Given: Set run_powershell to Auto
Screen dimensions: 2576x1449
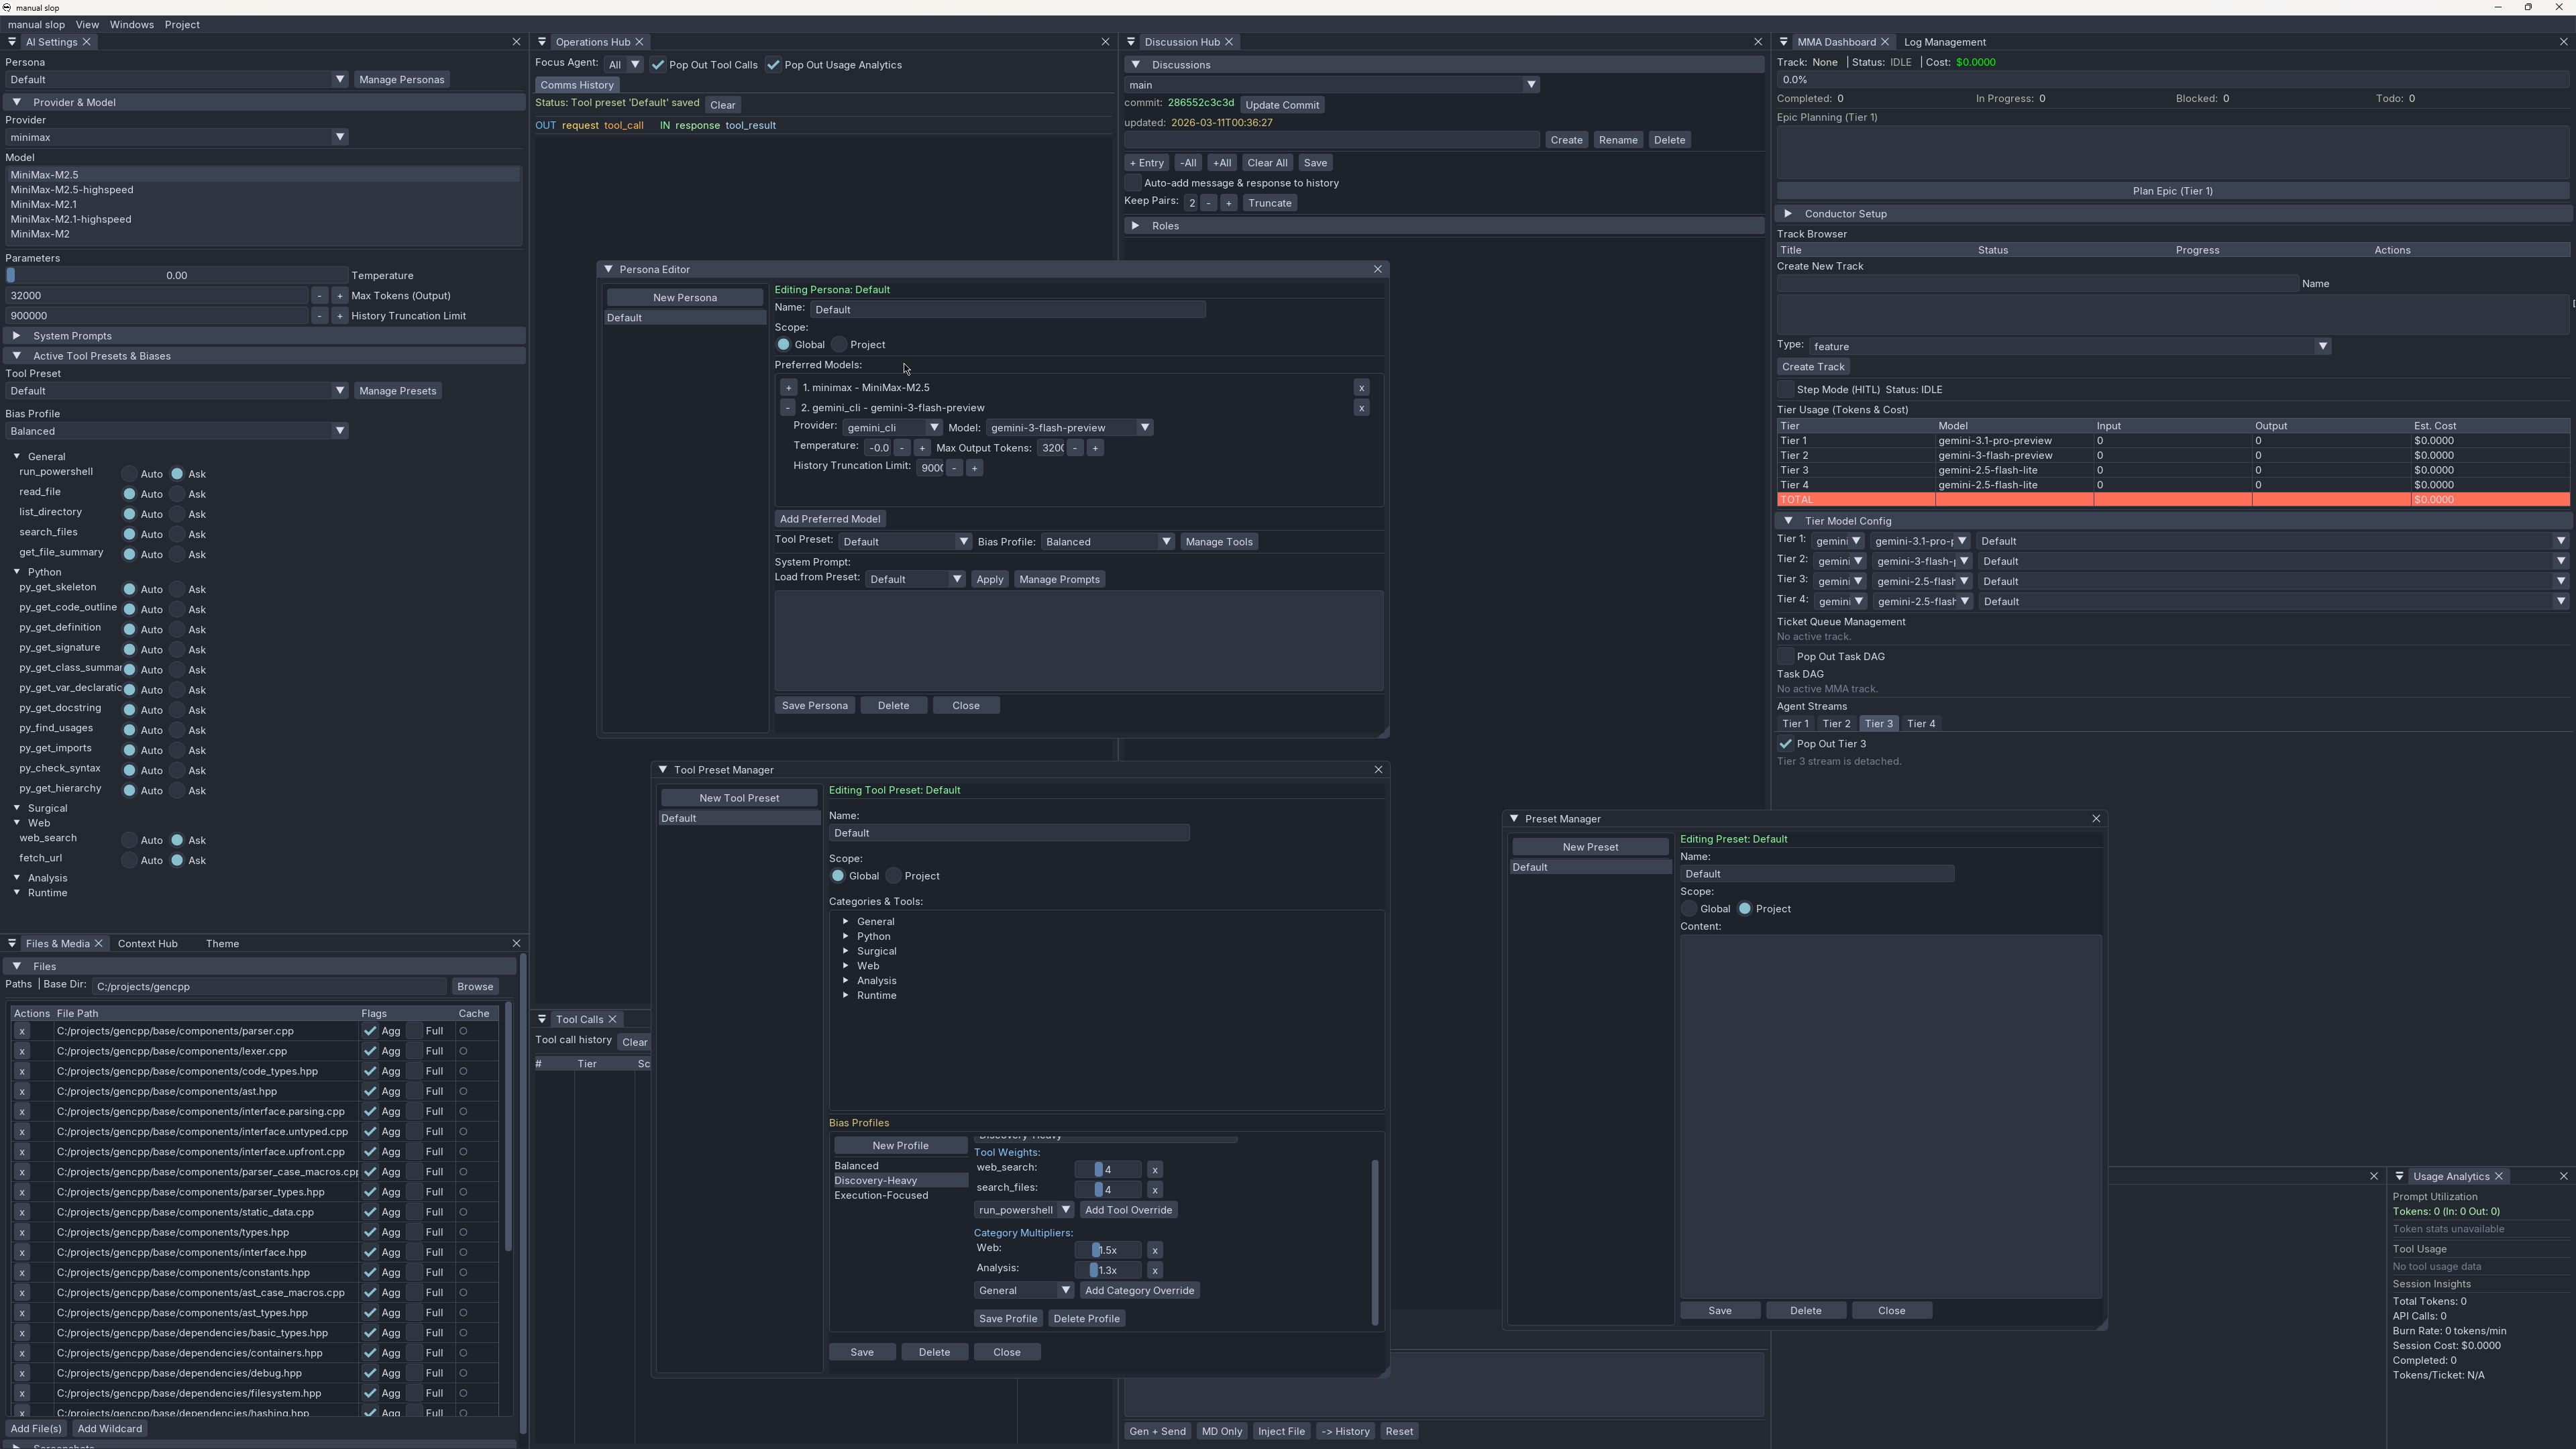Looking at the screenshot, I should click(130, 474).
